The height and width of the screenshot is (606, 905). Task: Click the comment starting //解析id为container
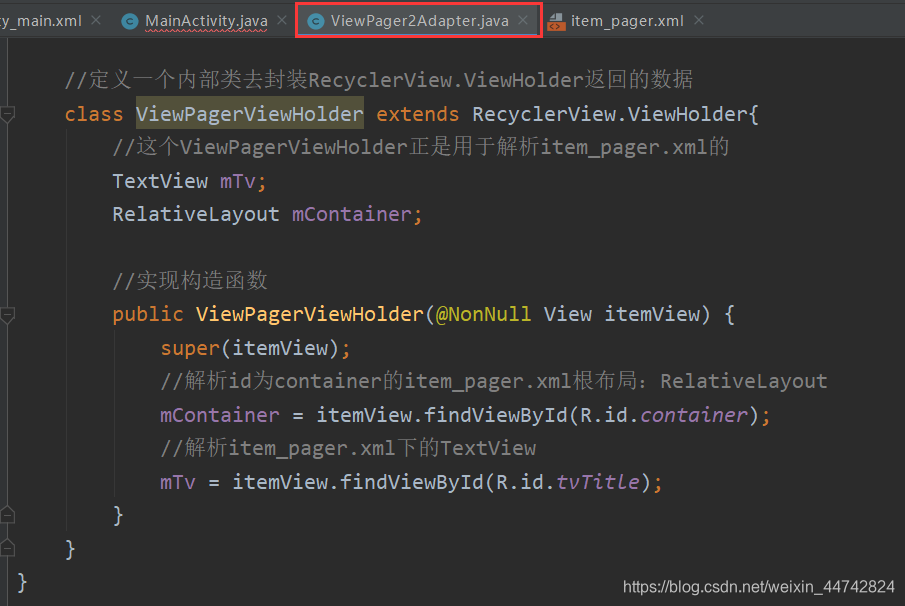pos(493,381)
